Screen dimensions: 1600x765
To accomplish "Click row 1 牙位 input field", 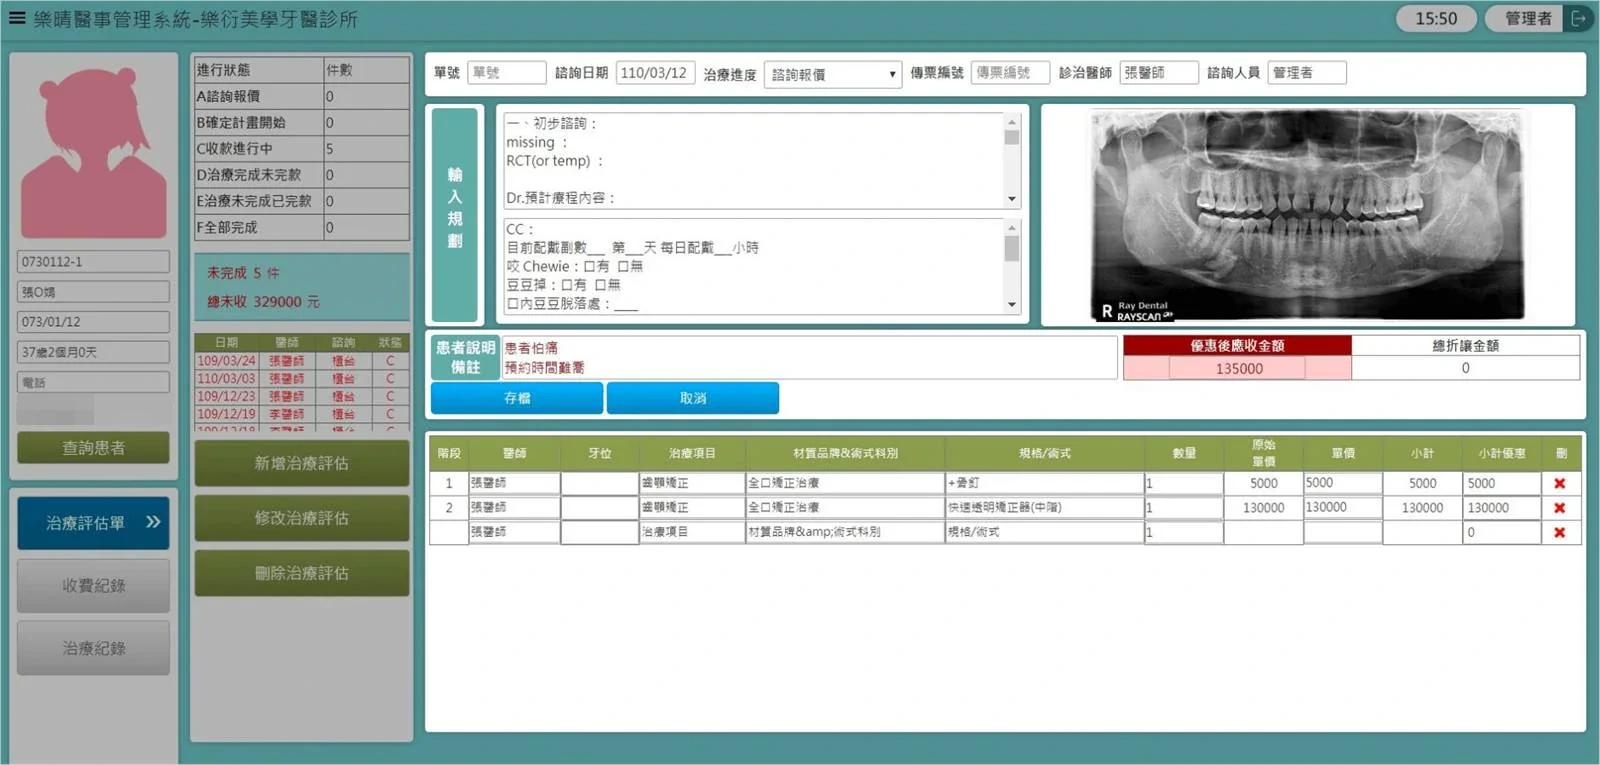I will [x=599, y=483].
